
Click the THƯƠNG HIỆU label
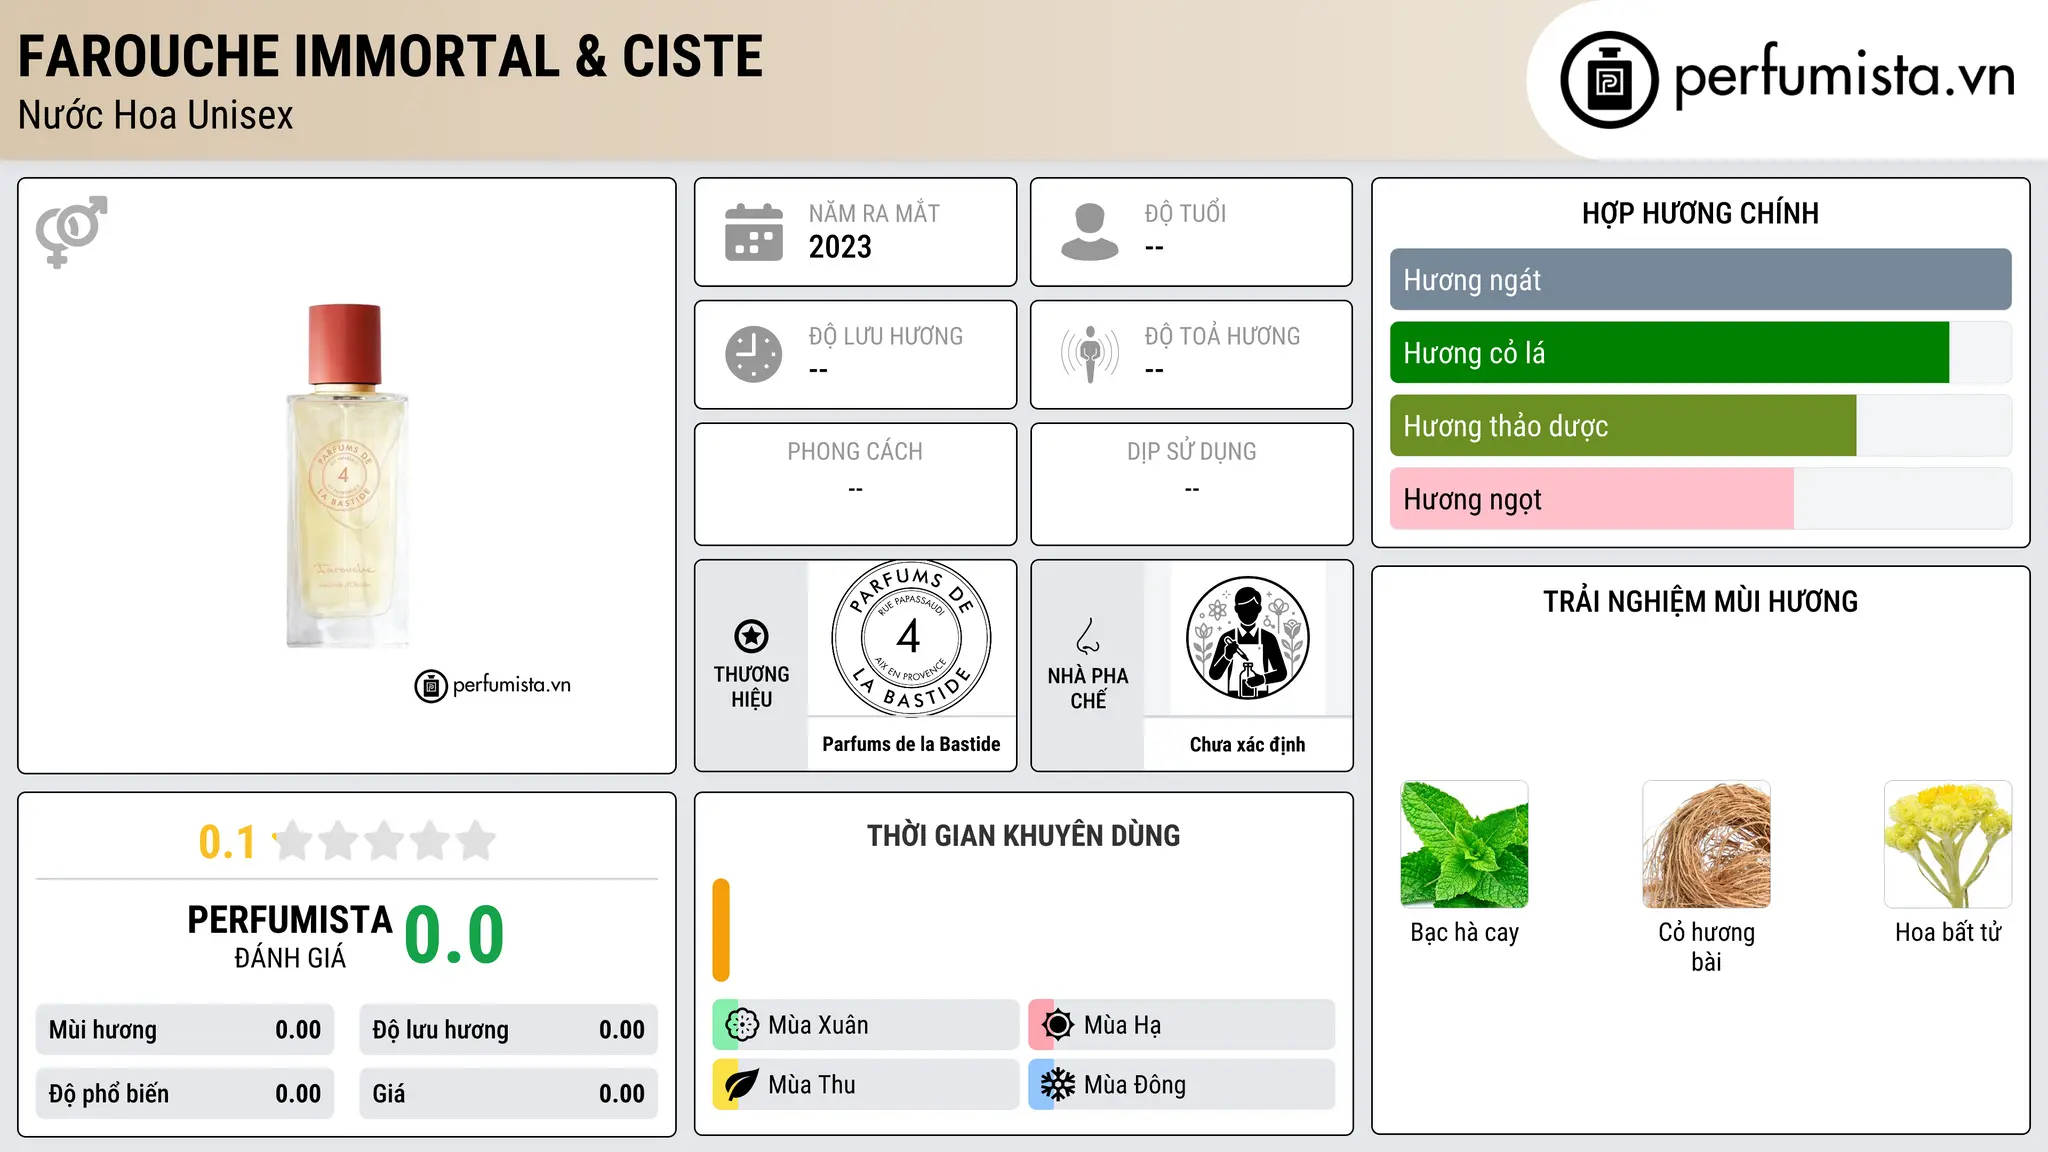[x=751, y=687]
